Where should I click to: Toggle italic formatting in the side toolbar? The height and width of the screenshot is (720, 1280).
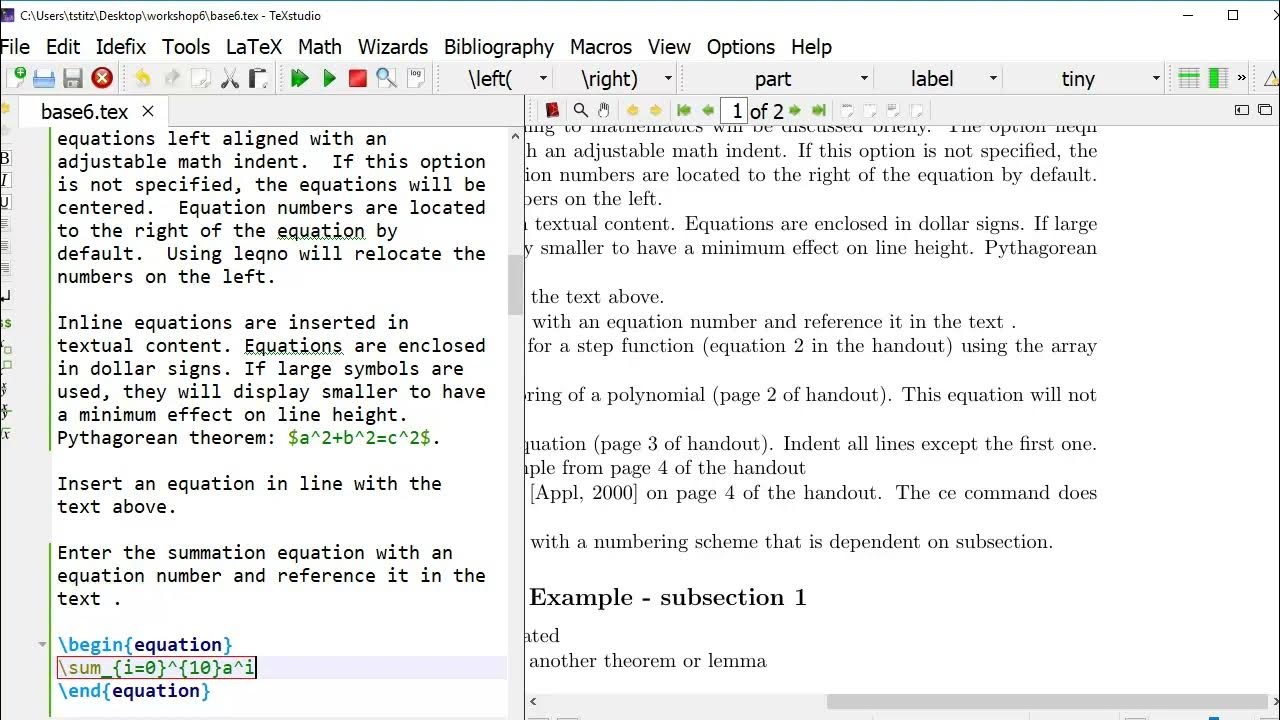pos(5,180)
